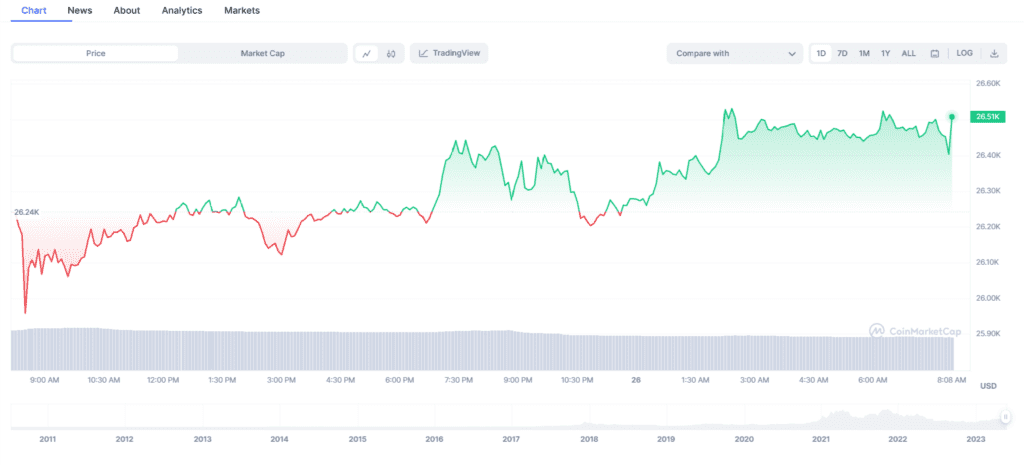Expand the Compare with chevron arrow
Viewport: 1024px width, 465px height.
coord(792,54)
